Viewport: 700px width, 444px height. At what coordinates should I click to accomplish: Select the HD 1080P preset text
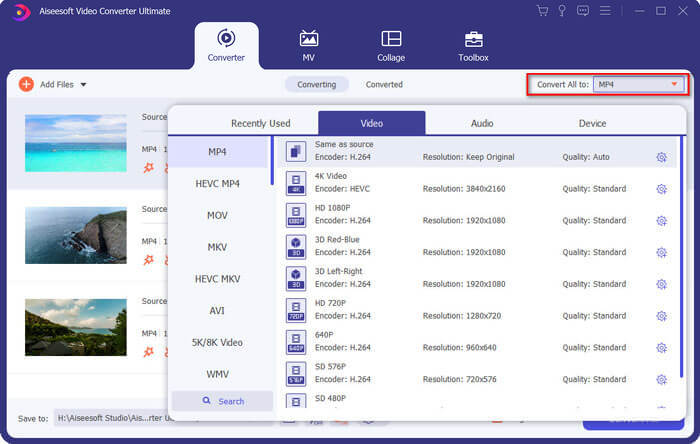tap(333, 207)
